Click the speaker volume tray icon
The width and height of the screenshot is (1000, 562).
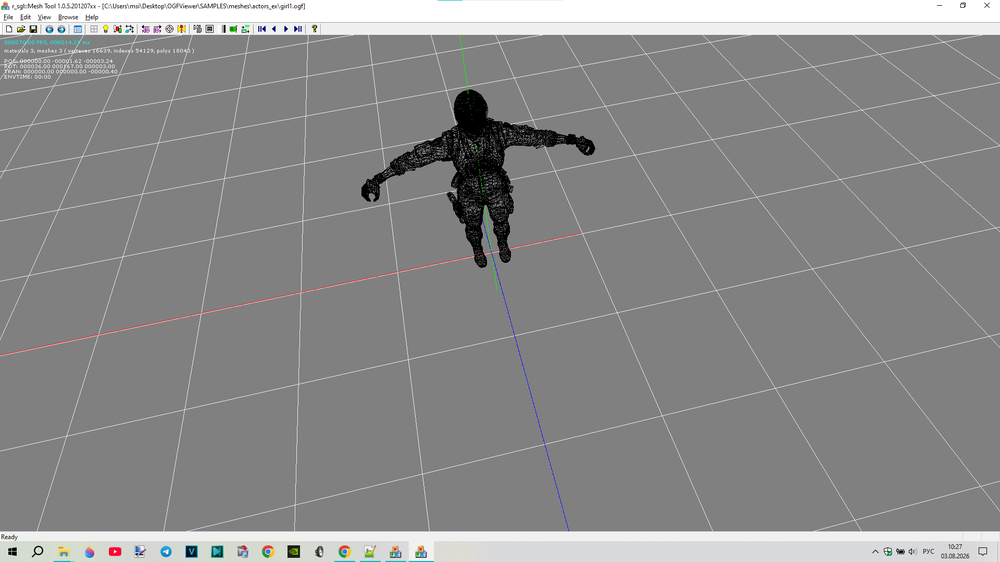click(x=912, y=552)
